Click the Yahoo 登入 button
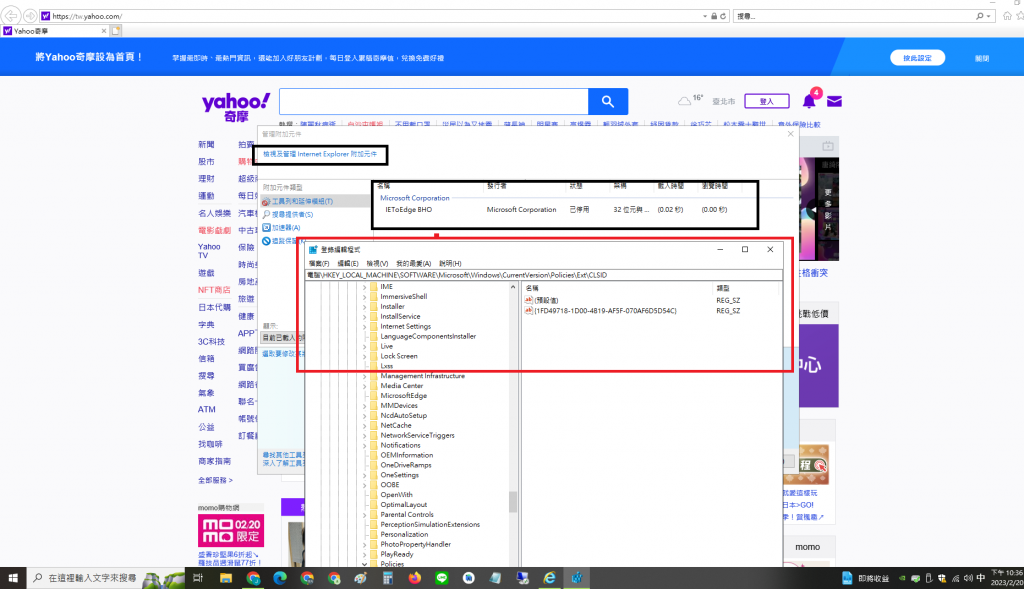The height and width of the screenshot is (589, 1024). click(x=767, y=101)
